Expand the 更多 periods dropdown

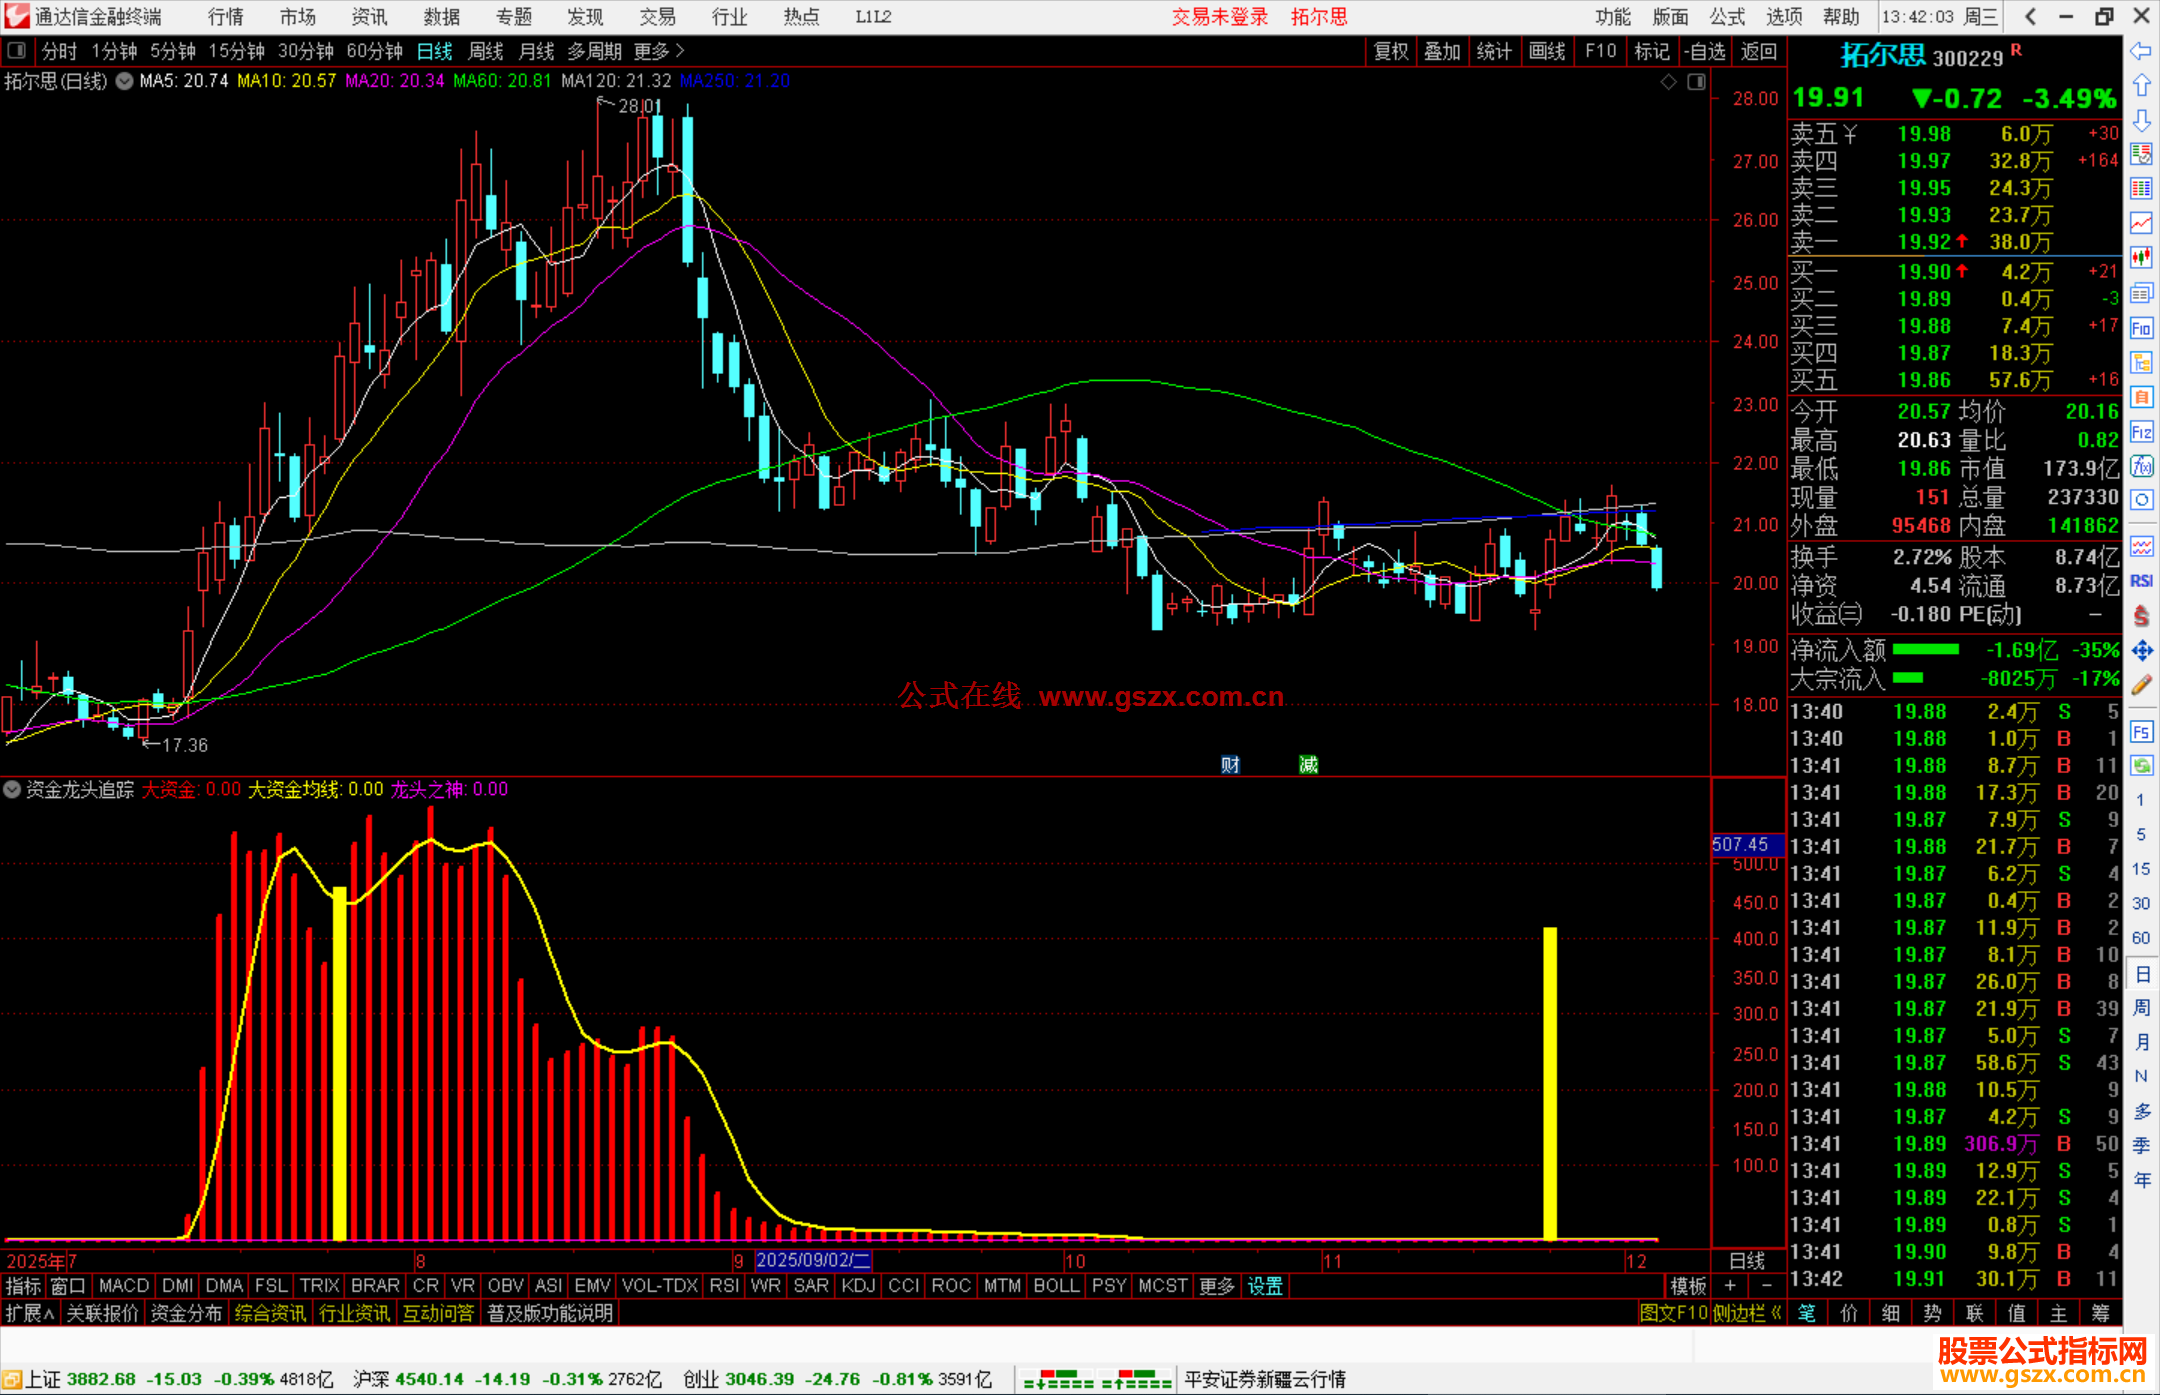tap(658, 51)
